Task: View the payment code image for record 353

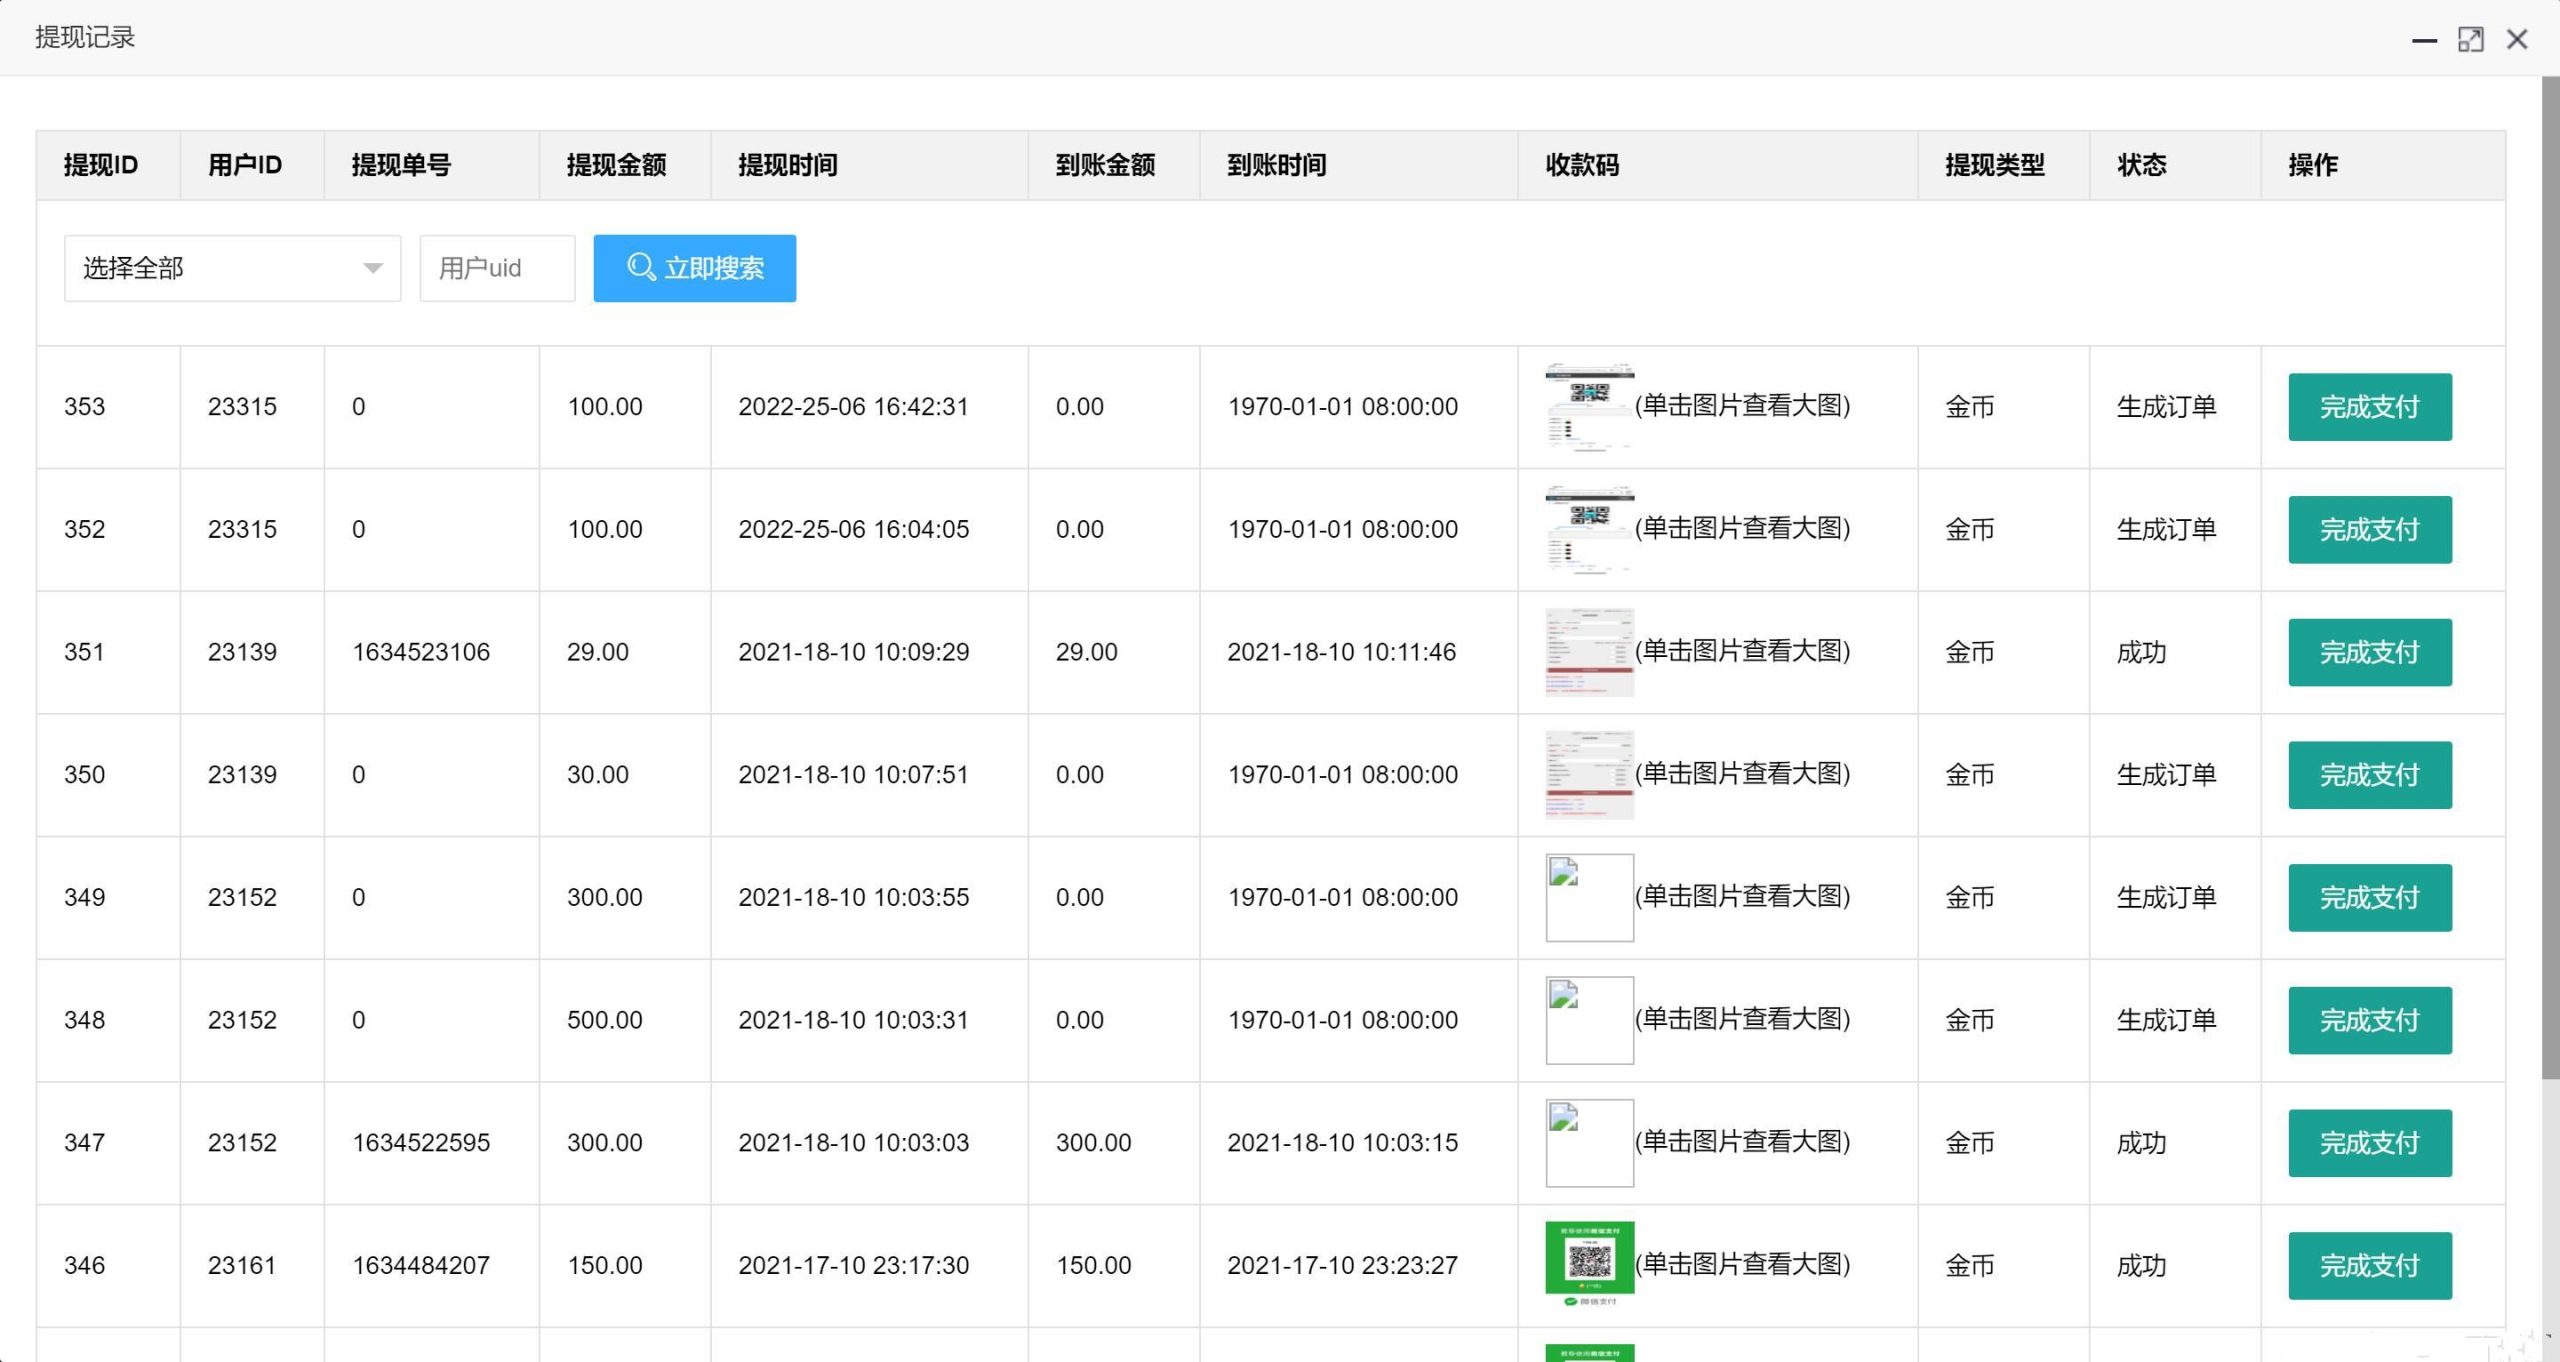Action: [x=1588, y=406]
